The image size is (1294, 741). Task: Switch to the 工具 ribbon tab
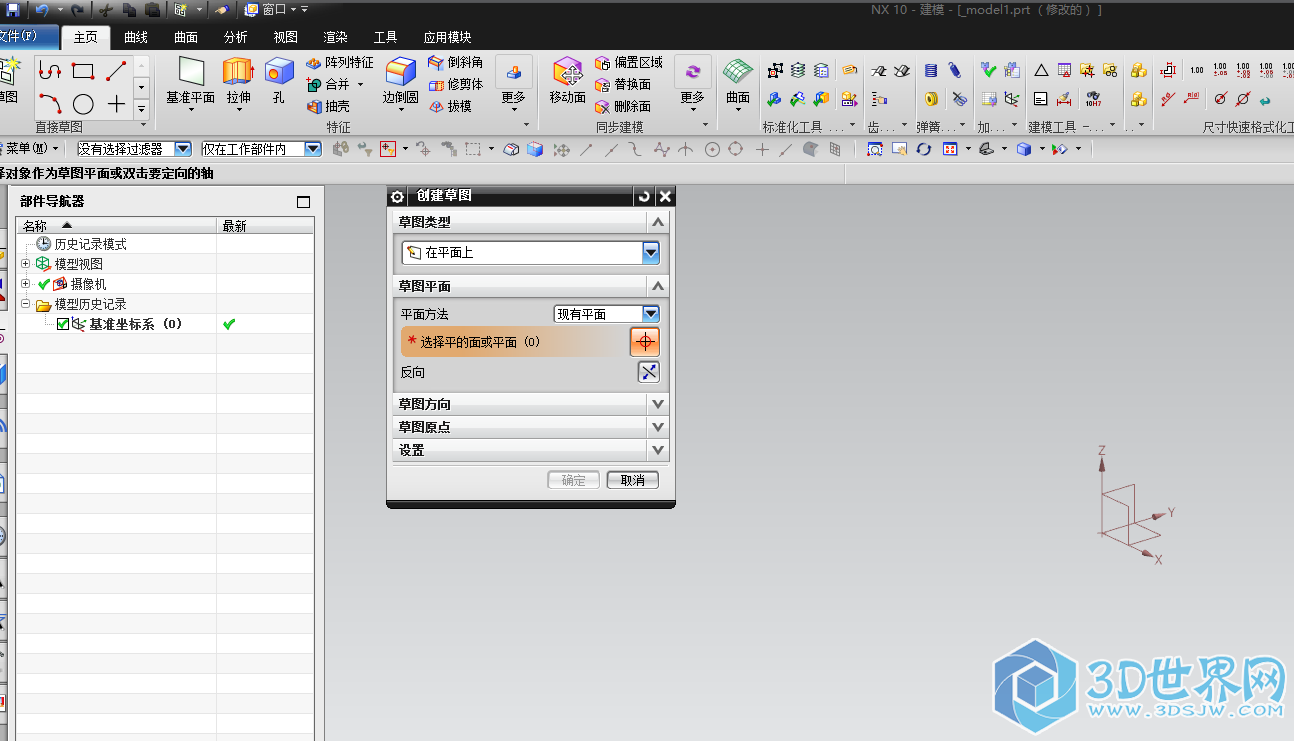(386, 37)
